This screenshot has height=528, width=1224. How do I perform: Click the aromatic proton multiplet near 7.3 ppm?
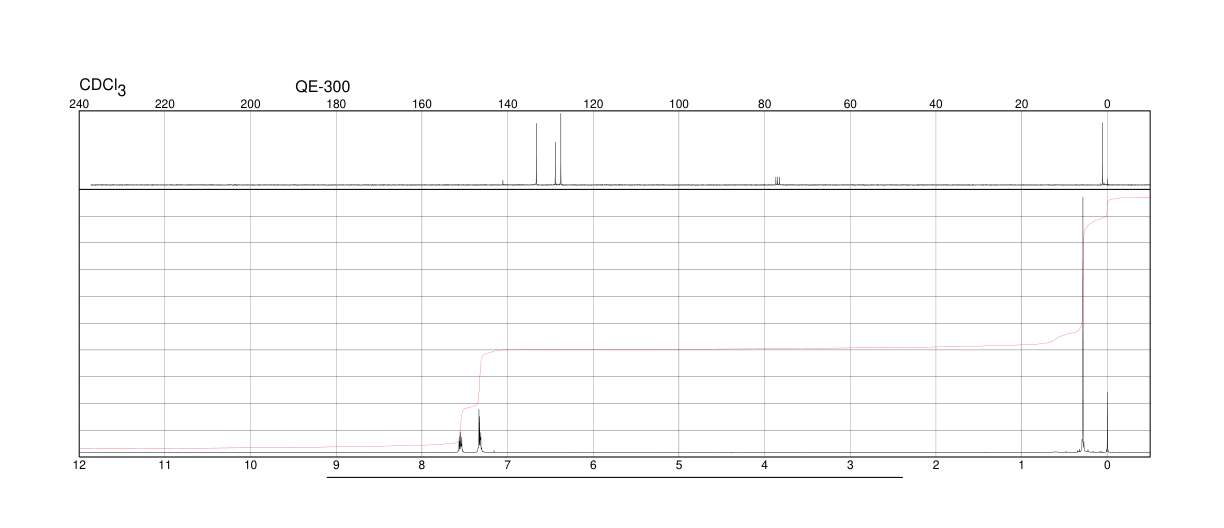[x=480, y=432]
